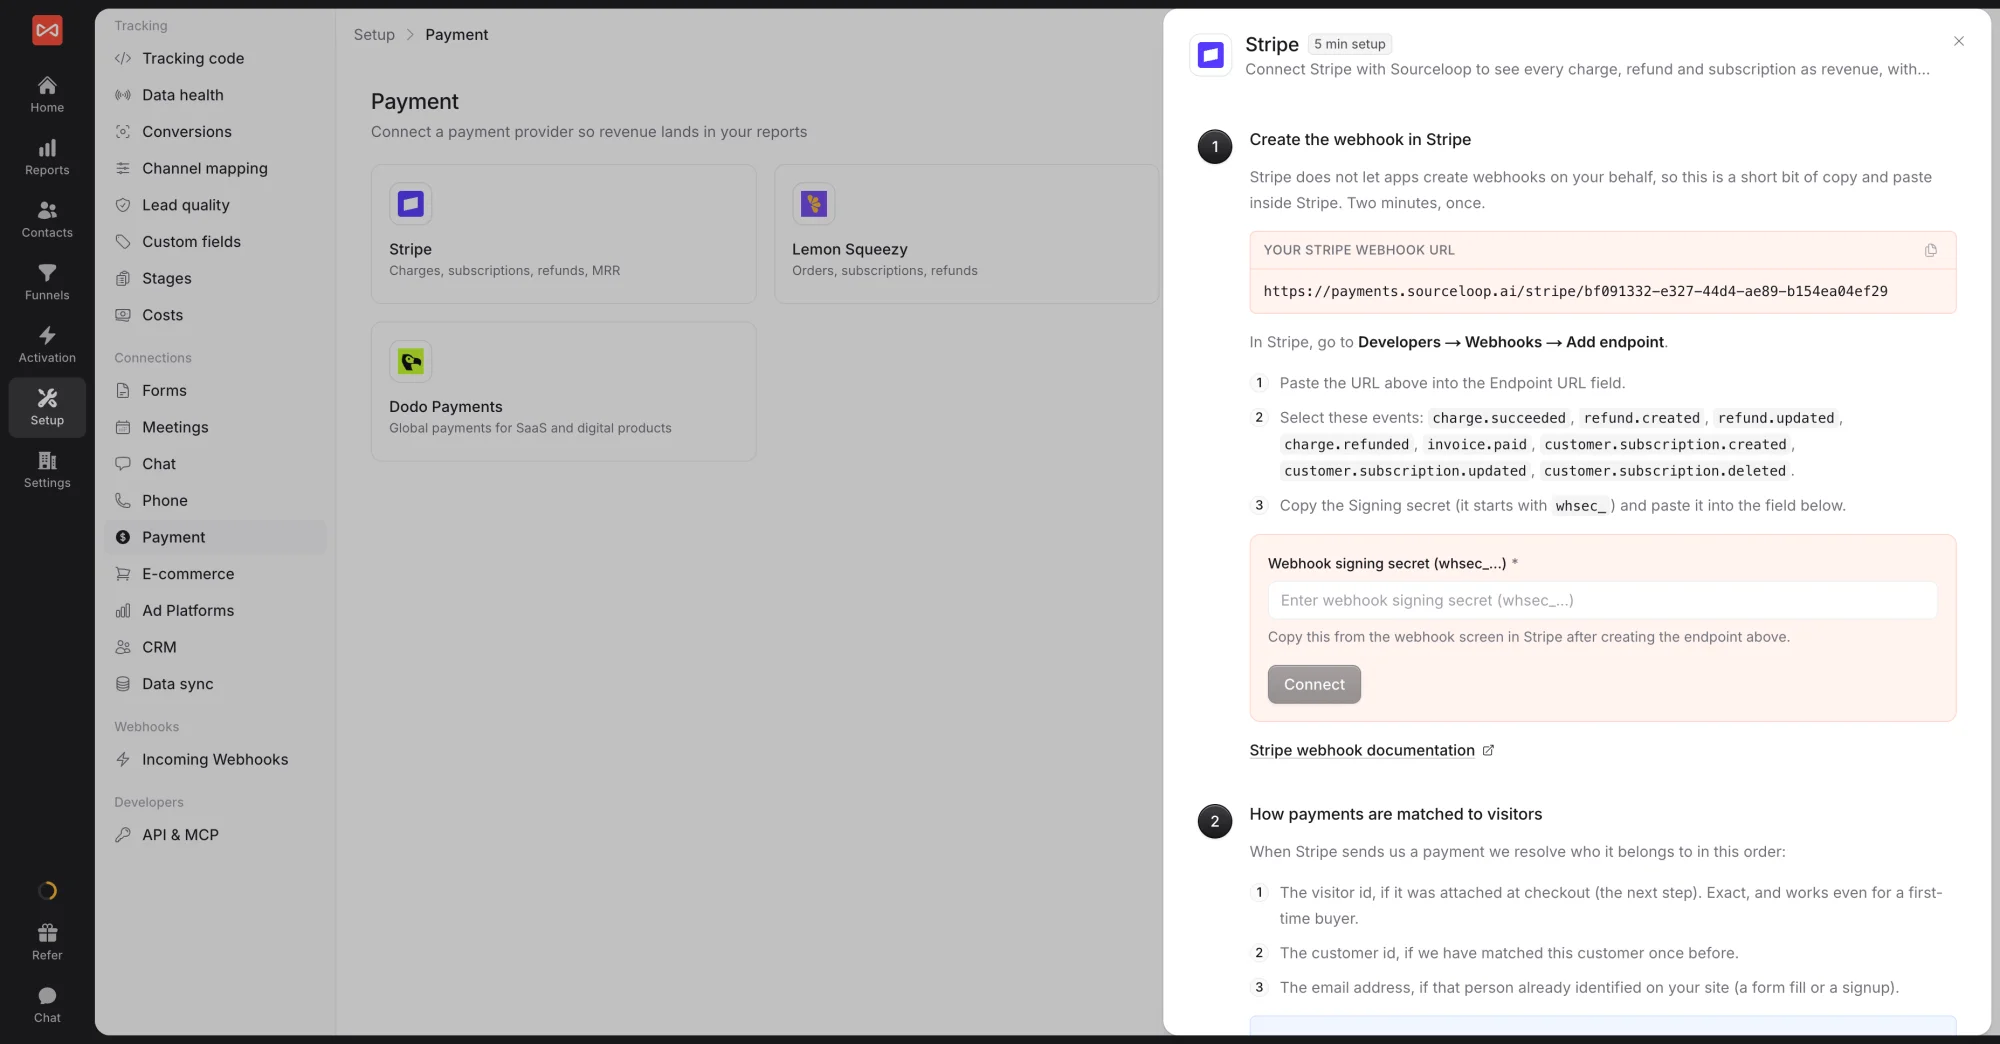Click the Stripe card icon
Screen dimensions: 2000x1044
click(411, 204)
